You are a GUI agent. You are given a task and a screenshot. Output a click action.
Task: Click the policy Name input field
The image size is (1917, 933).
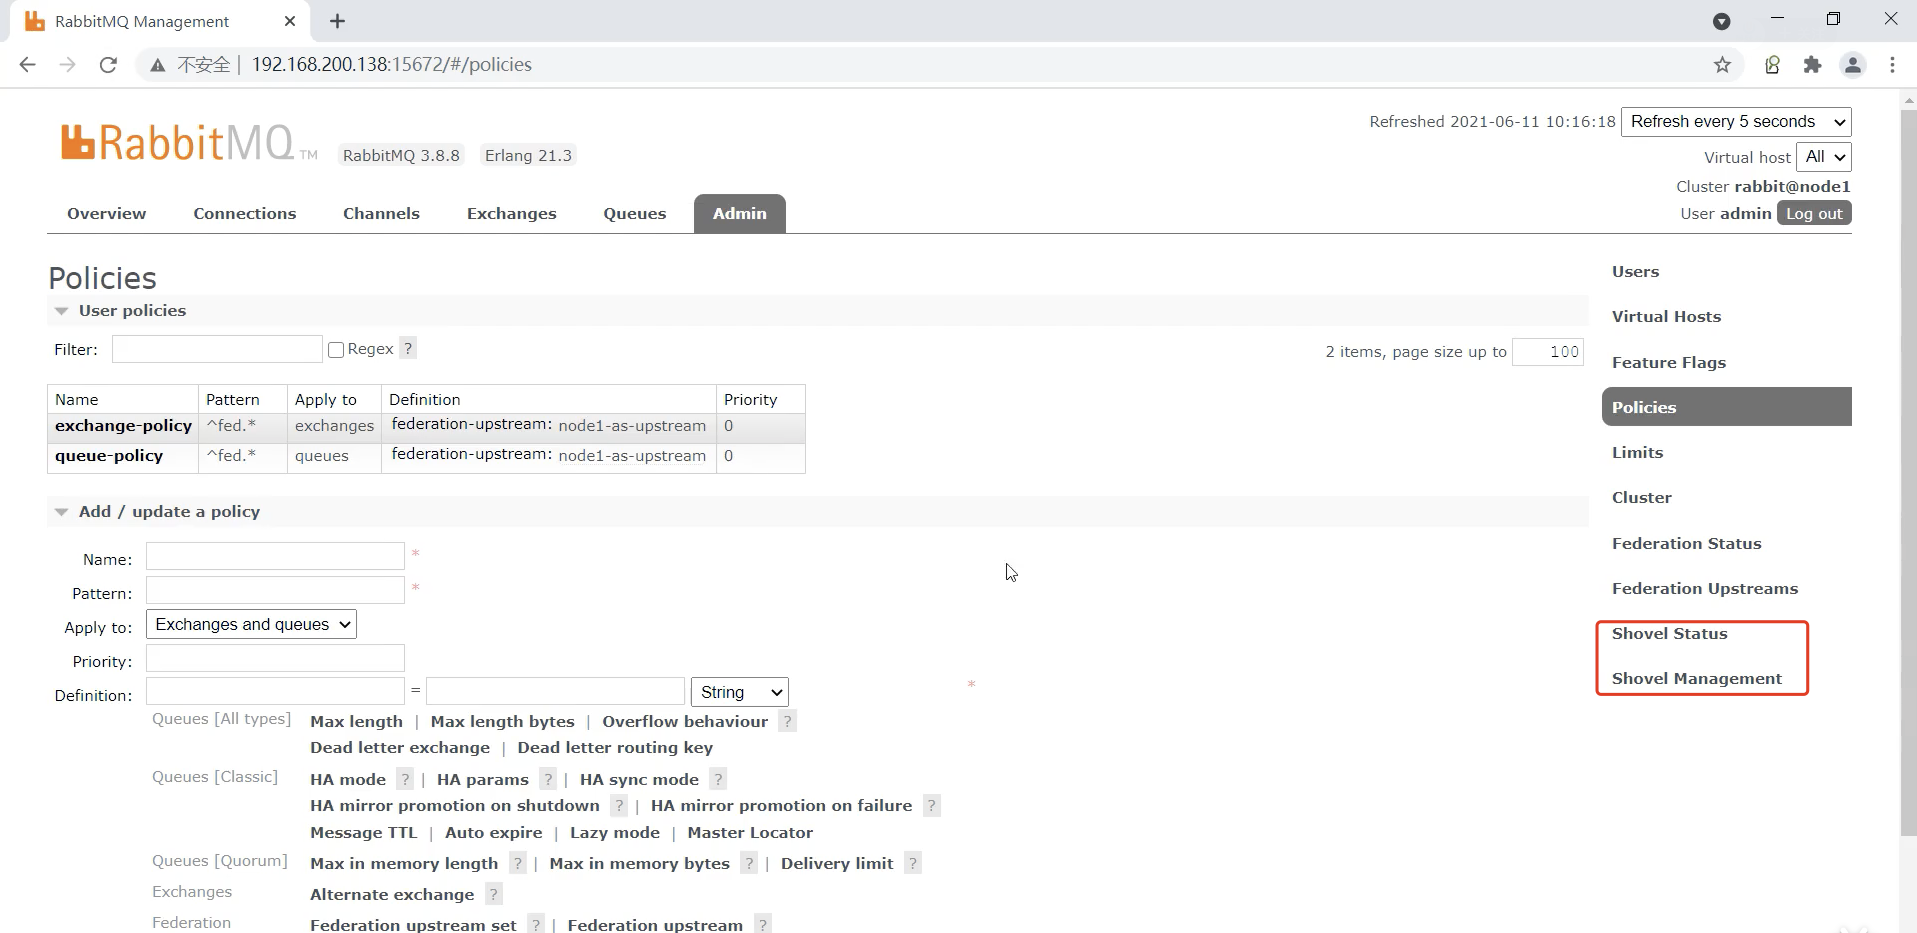[x=275, y=556]
